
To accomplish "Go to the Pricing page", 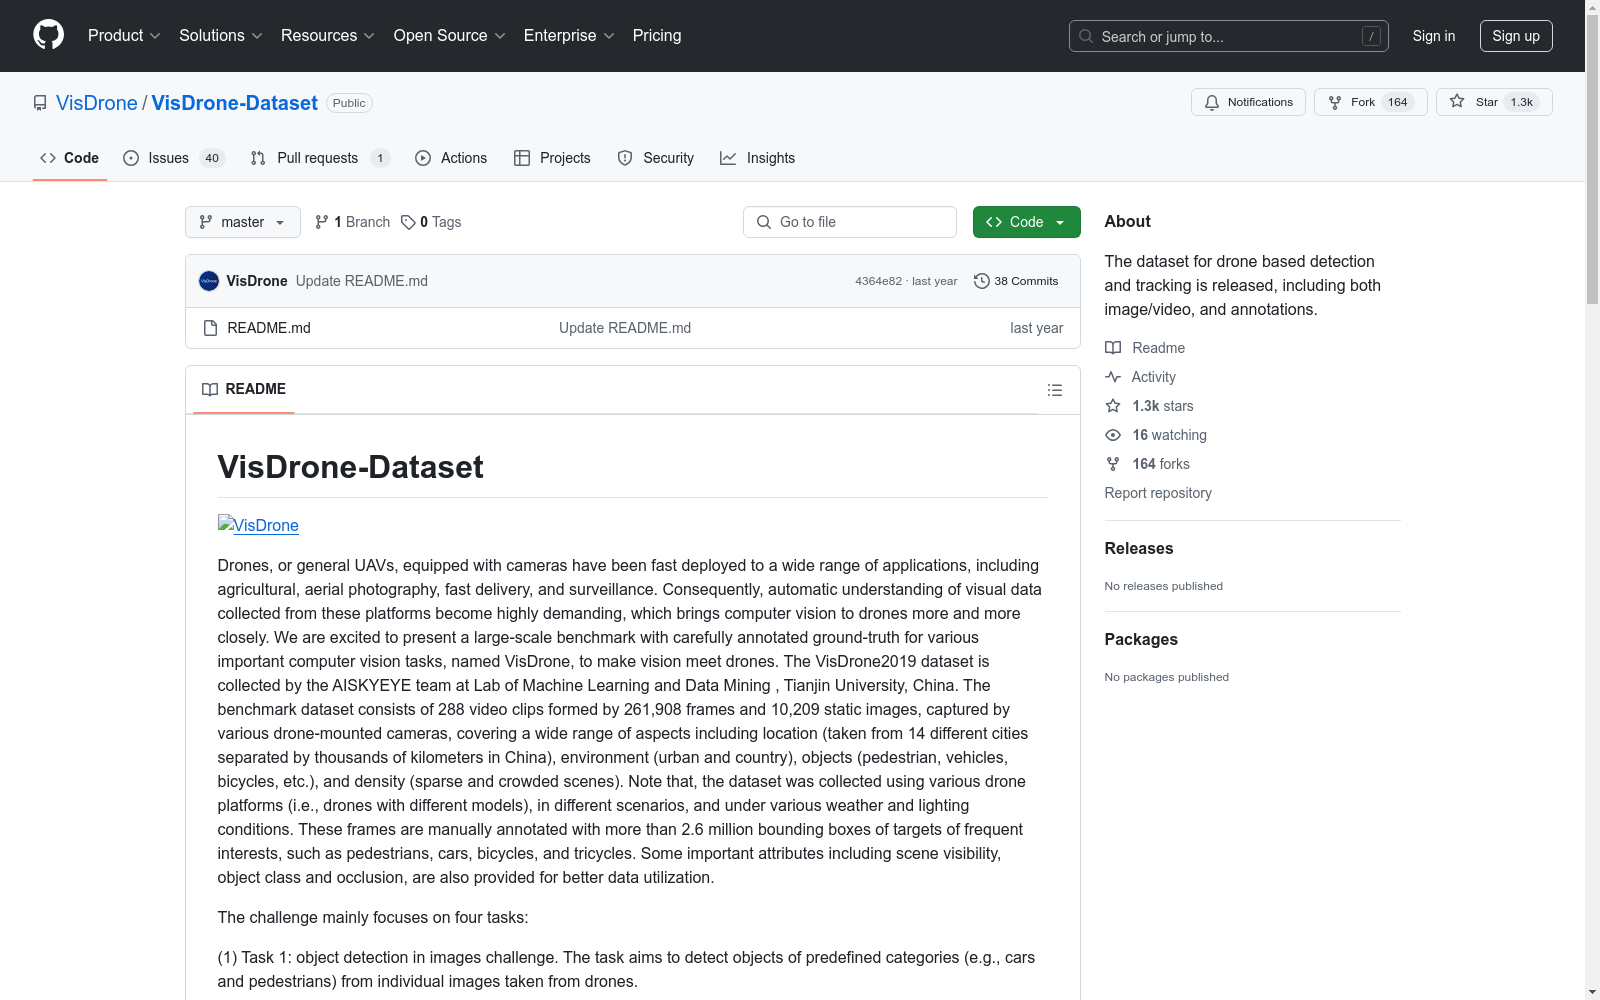I will pos(657,35).
